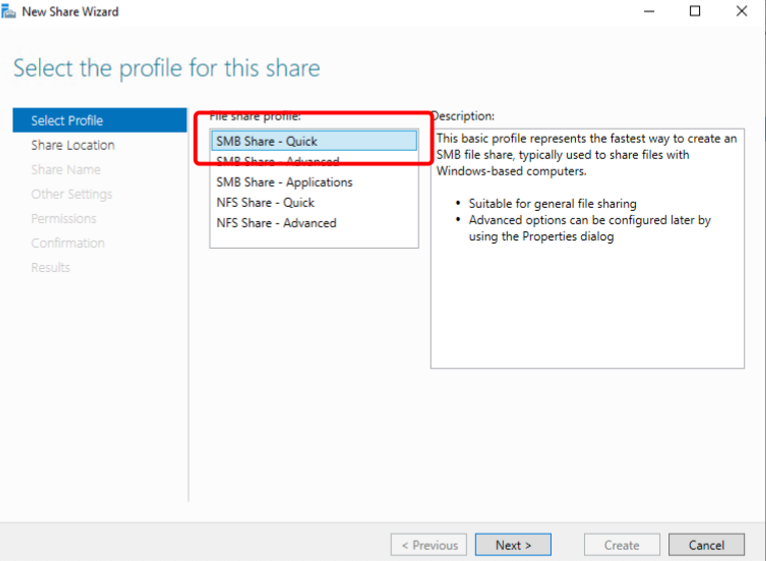Screen dimensions: 766x561
Task: Open the Other Settings step
Action: (x=71, y=194)
